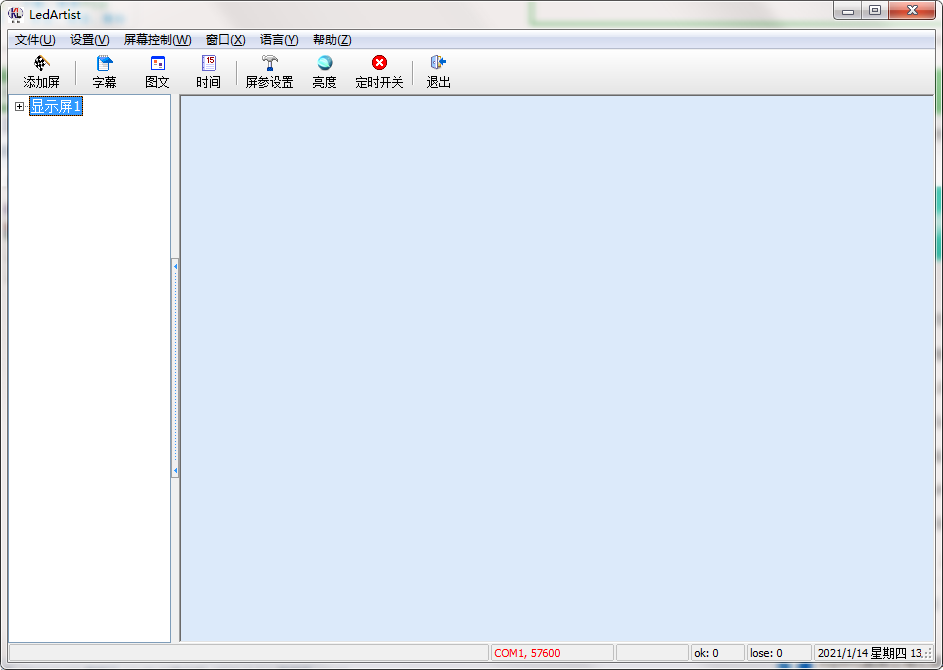The image size is (943, 670).
Task: Click the upper splitter collapse arrow
Action: 176,266
